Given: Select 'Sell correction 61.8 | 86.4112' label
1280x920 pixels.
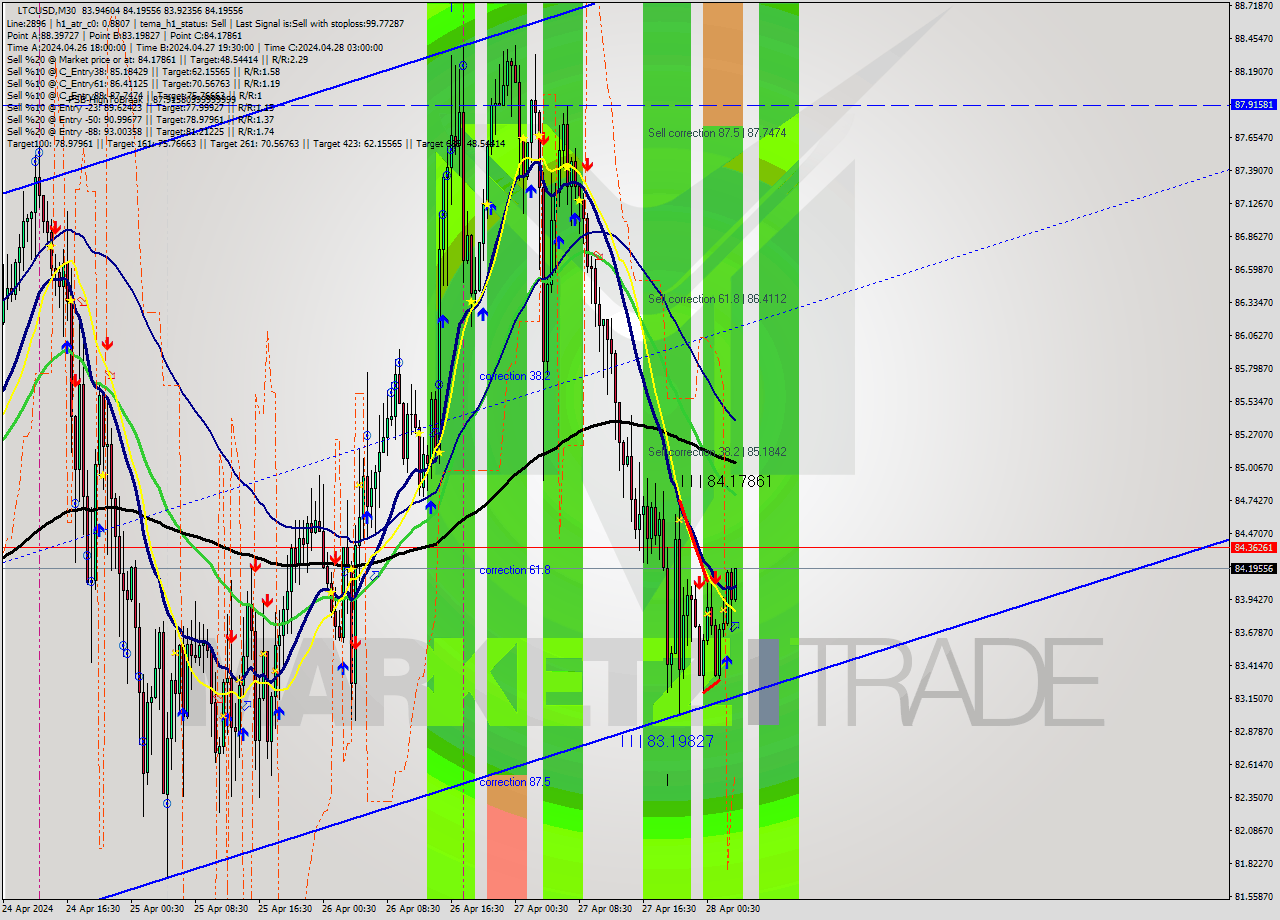Looking at the screenshot, I should (716, 298).
